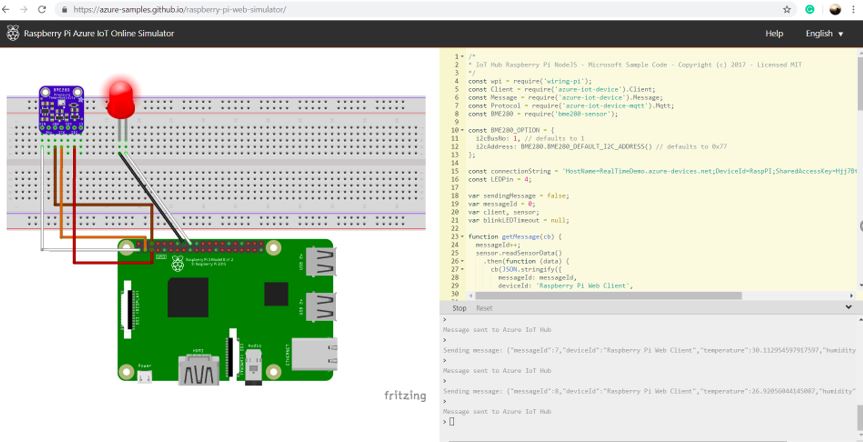Click the 'const BME280 = require' line
The height and width of the screenshot is (442, 863).
(543, 114)
